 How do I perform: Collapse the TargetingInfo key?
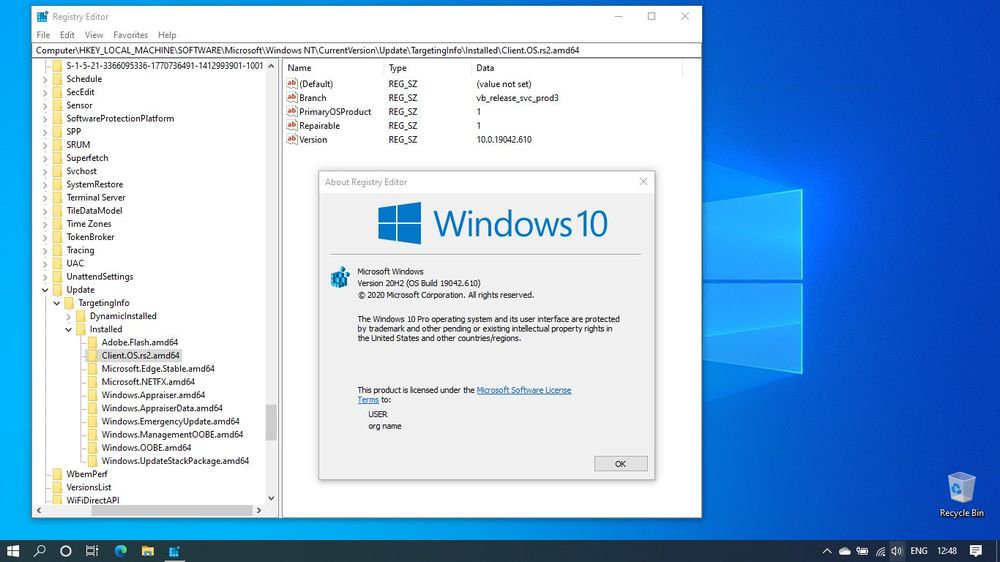(57, 303)
